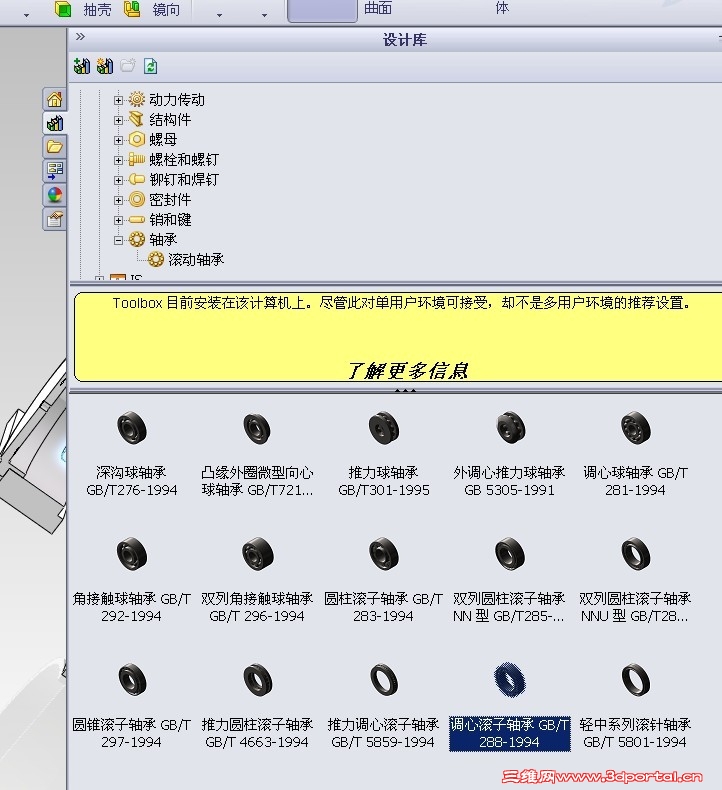Open the 曲面 tab
The height and width of the screenshot is (790, 722).
[x=378, y=8]
